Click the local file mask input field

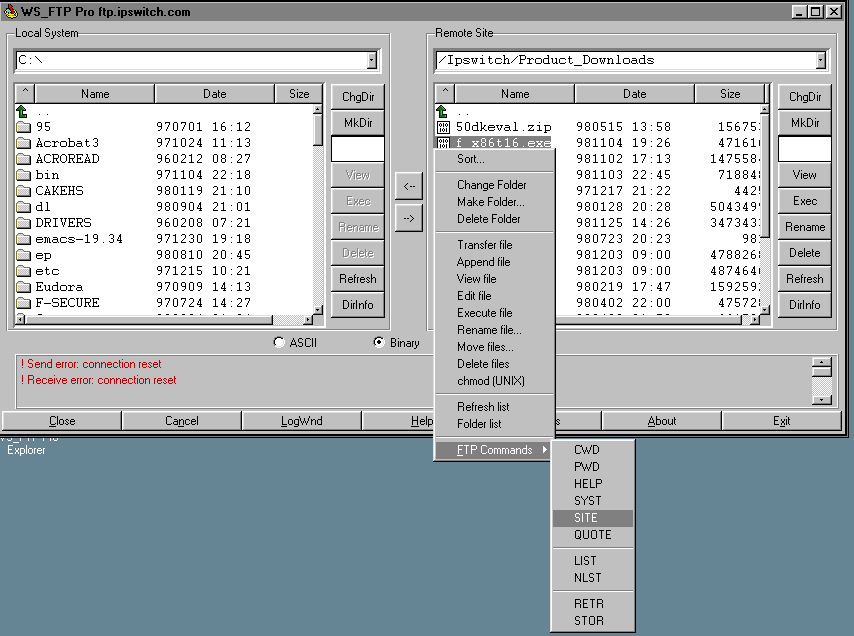pyautogui.click(x=358, y=149)
